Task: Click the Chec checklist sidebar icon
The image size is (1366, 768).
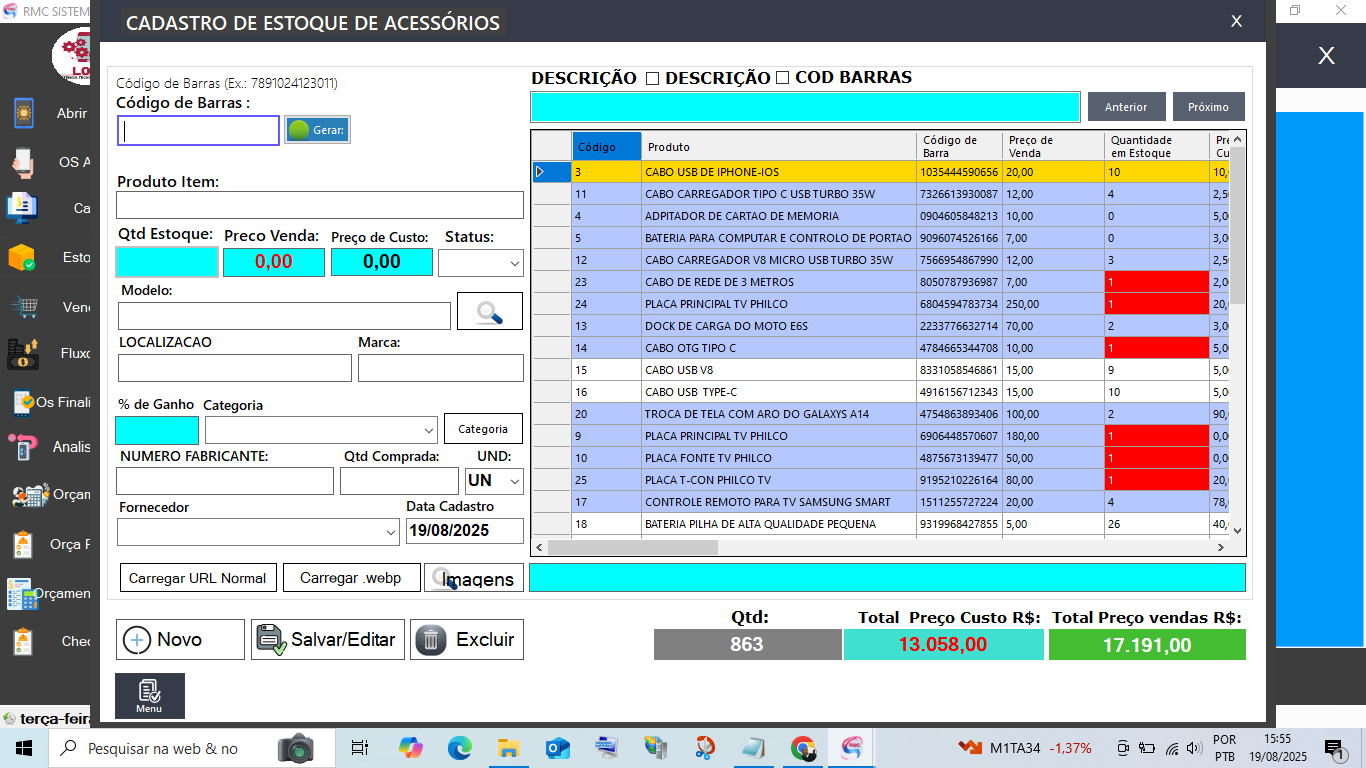Action: pos(23,641)
